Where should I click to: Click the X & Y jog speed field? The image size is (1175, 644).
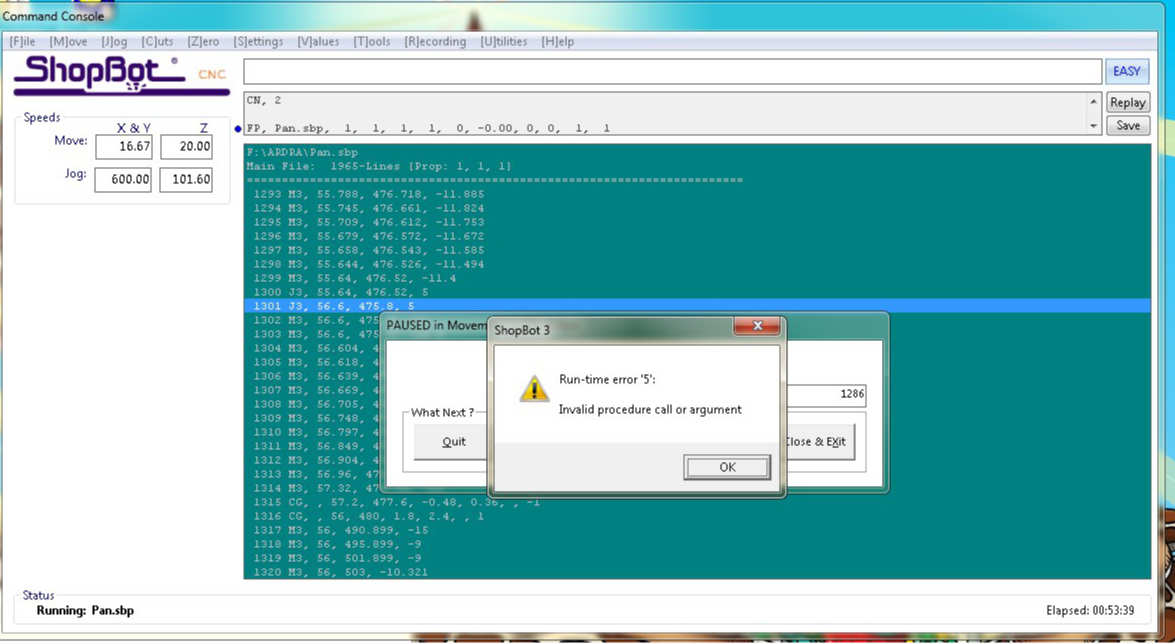click(x=123, y=180)
